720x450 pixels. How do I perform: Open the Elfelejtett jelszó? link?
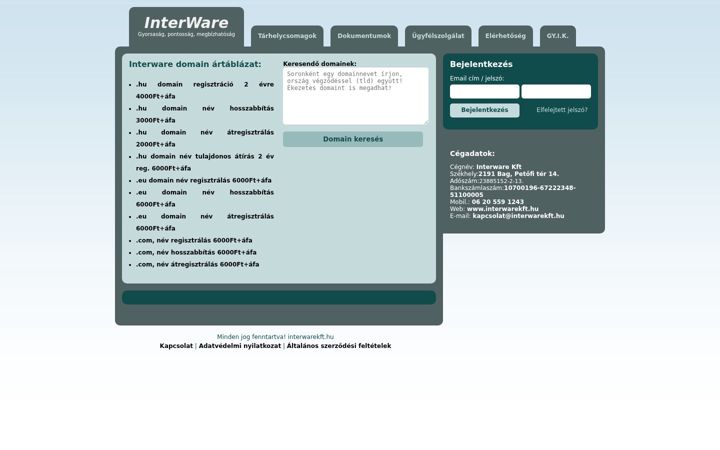562,110
